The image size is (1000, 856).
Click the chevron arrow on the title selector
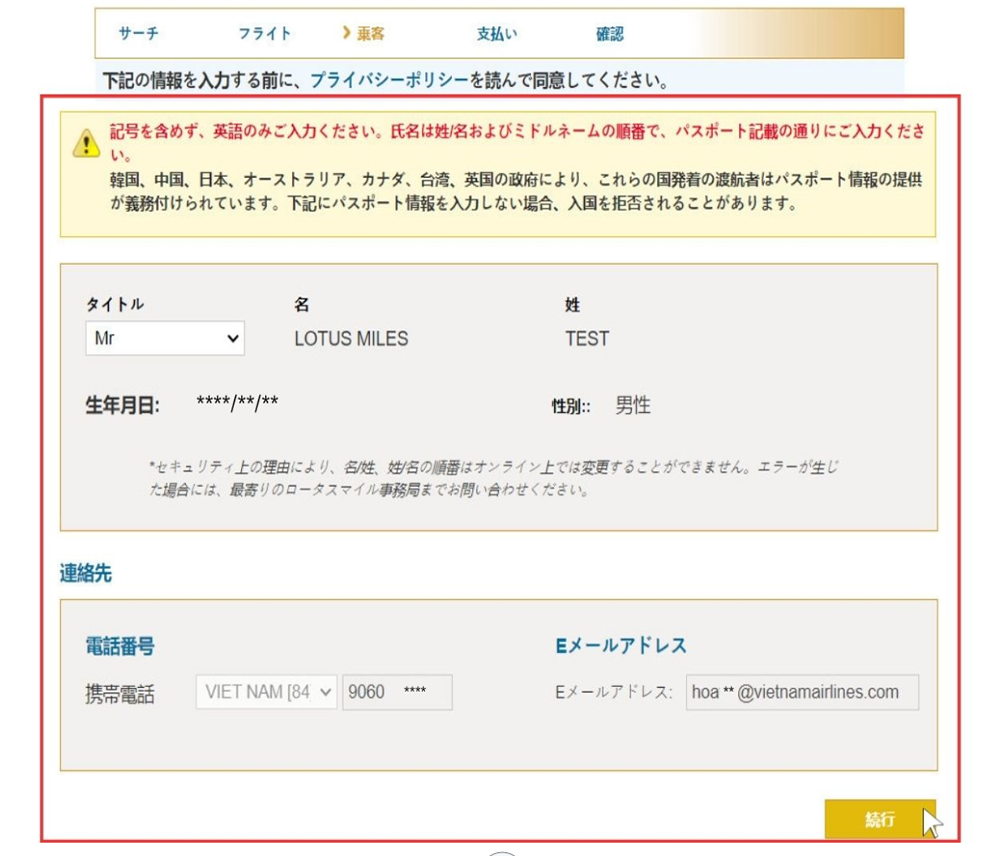232,338
